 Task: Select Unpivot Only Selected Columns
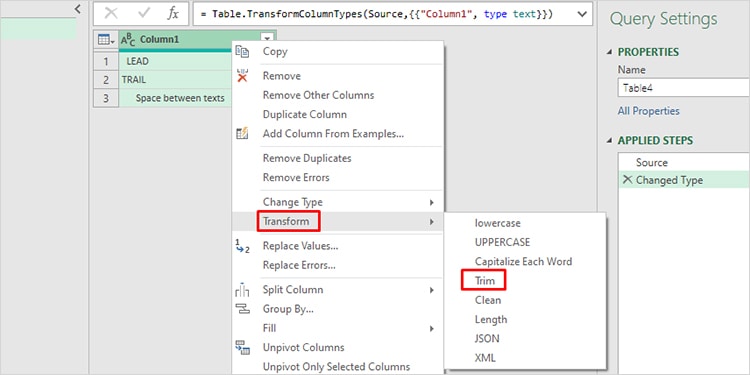point(336,367)
